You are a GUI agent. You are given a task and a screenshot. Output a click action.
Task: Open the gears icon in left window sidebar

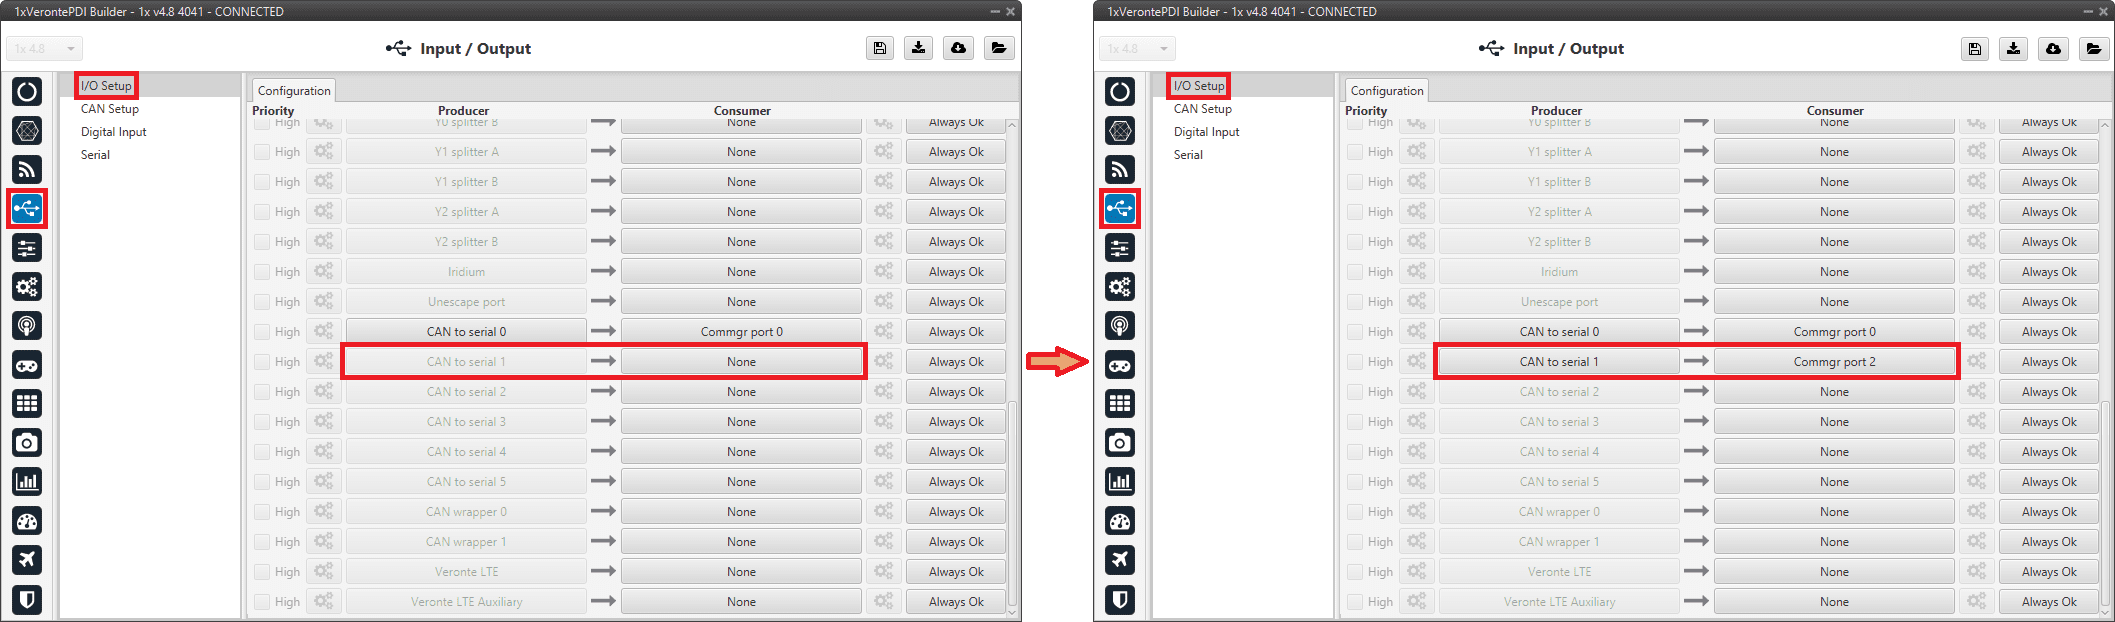[27, 287]
